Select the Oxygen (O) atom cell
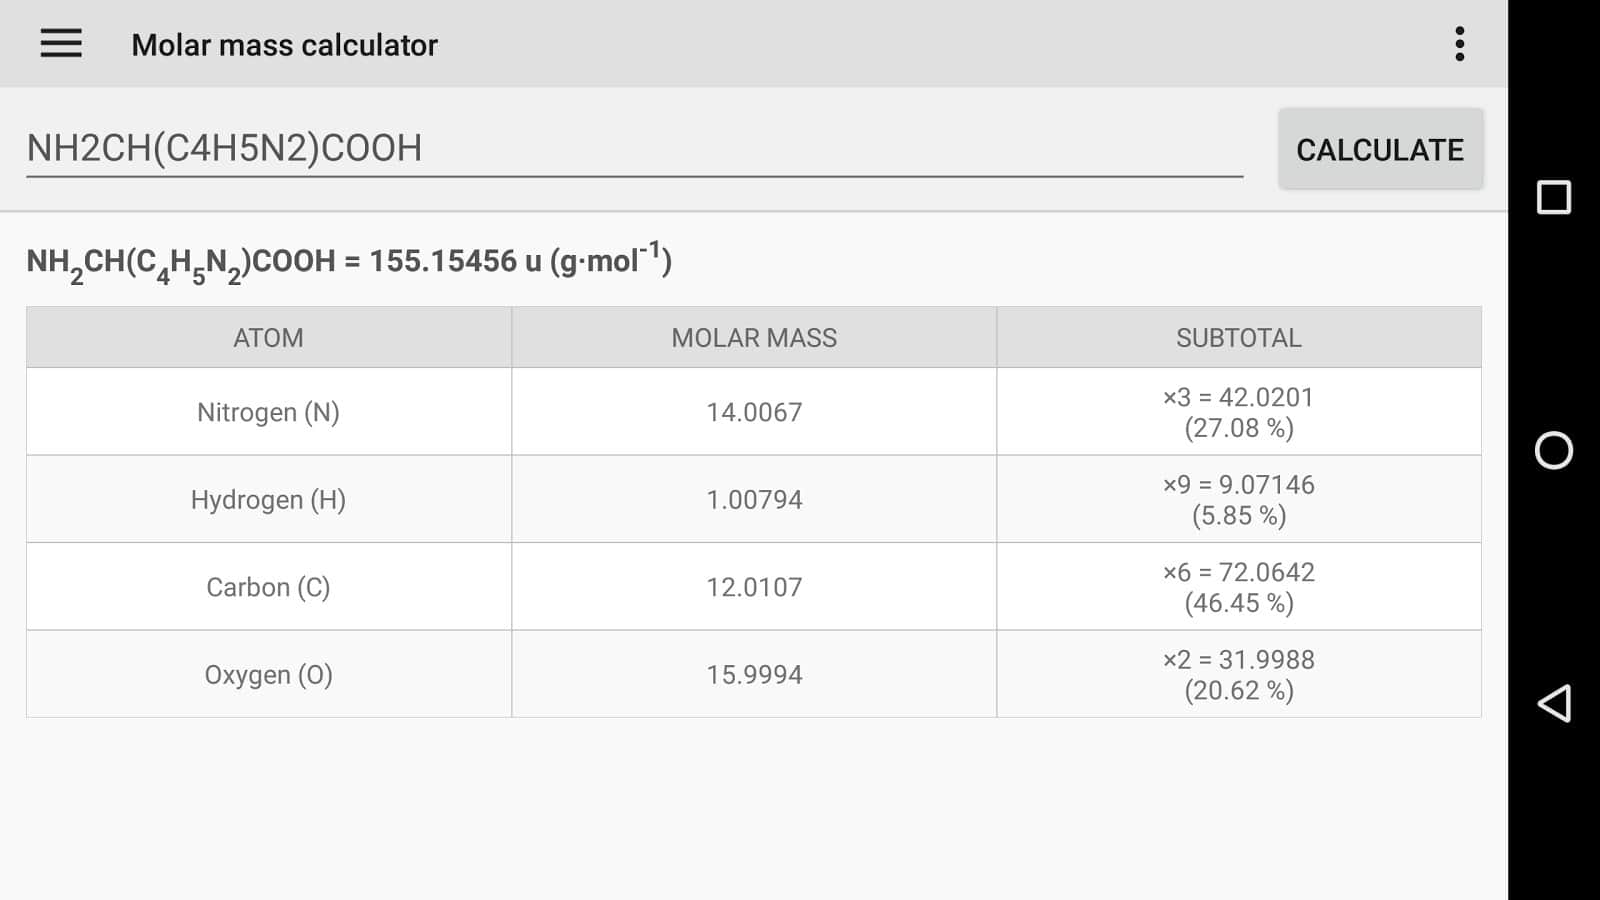The image size is (1600, 900). coord(268,675)
